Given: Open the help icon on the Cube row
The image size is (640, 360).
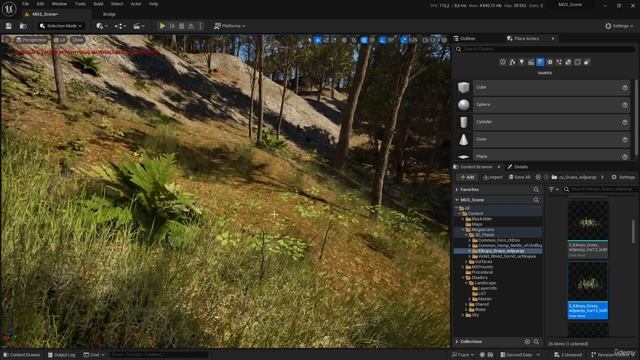Looking at the screenshot, I should coord(625,87).
